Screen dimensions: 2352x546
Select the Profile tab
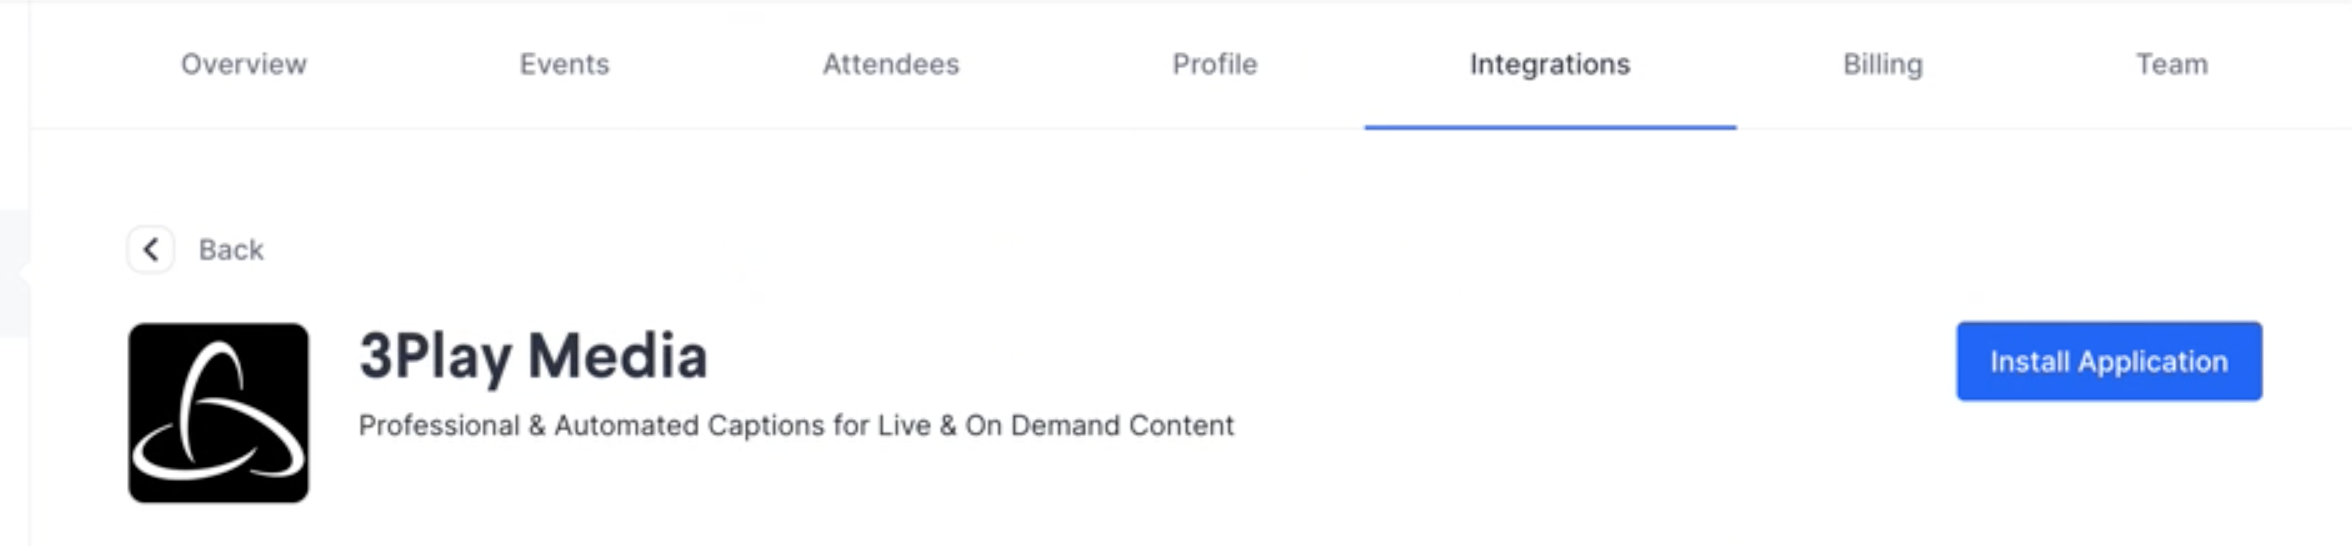click(1214, 64)
